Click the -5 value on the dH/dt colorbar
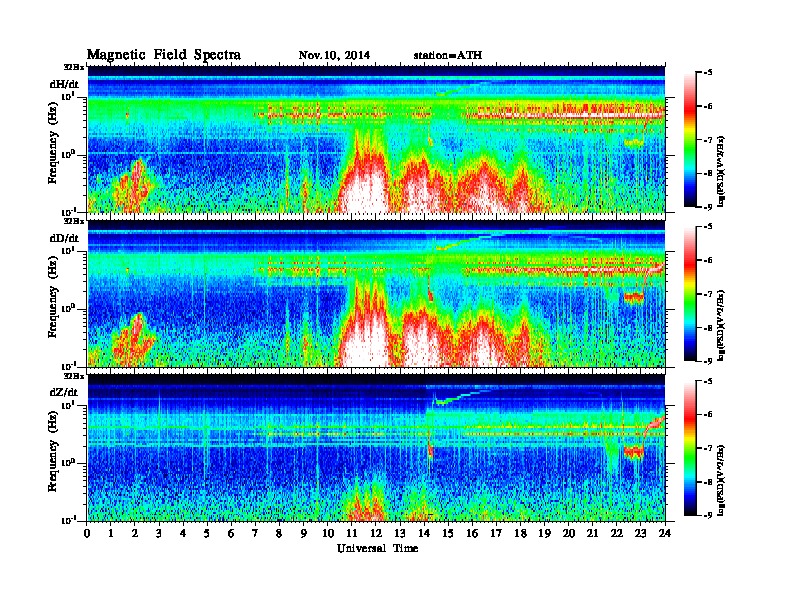792x612 pixels. [x=708, y=72]
